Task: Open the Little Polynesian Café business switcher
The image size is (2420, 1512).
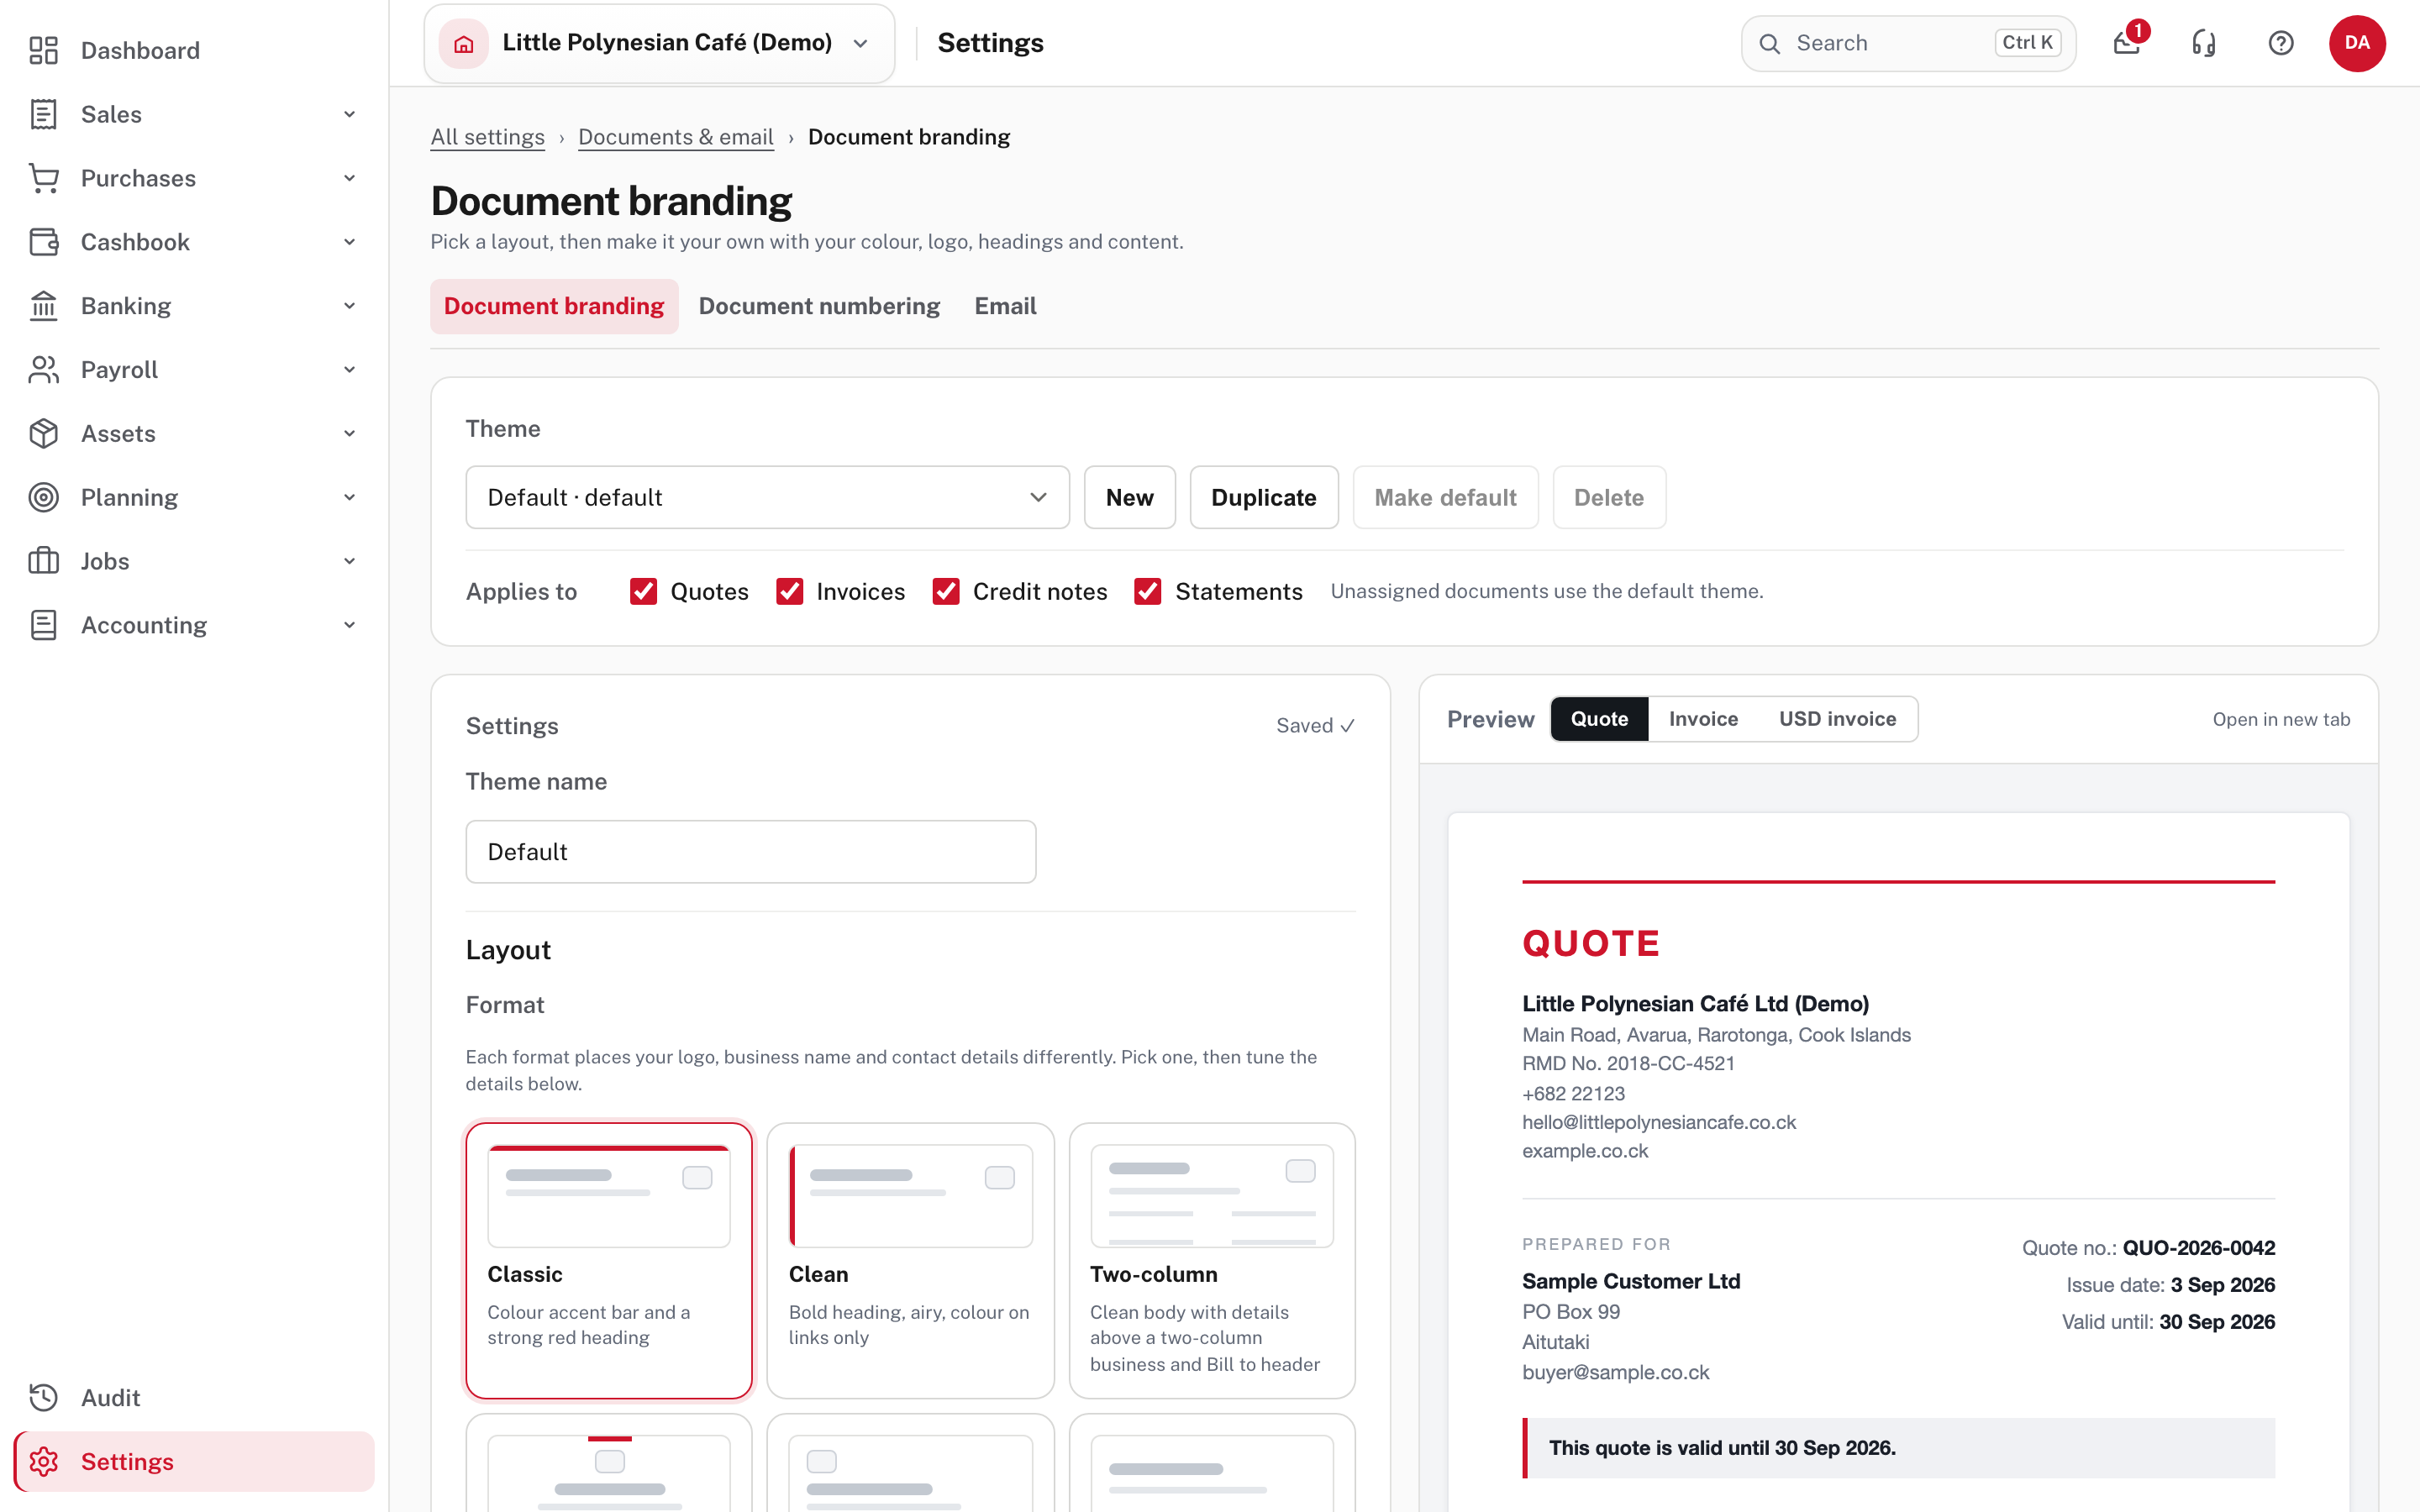Action: (659, 43)
